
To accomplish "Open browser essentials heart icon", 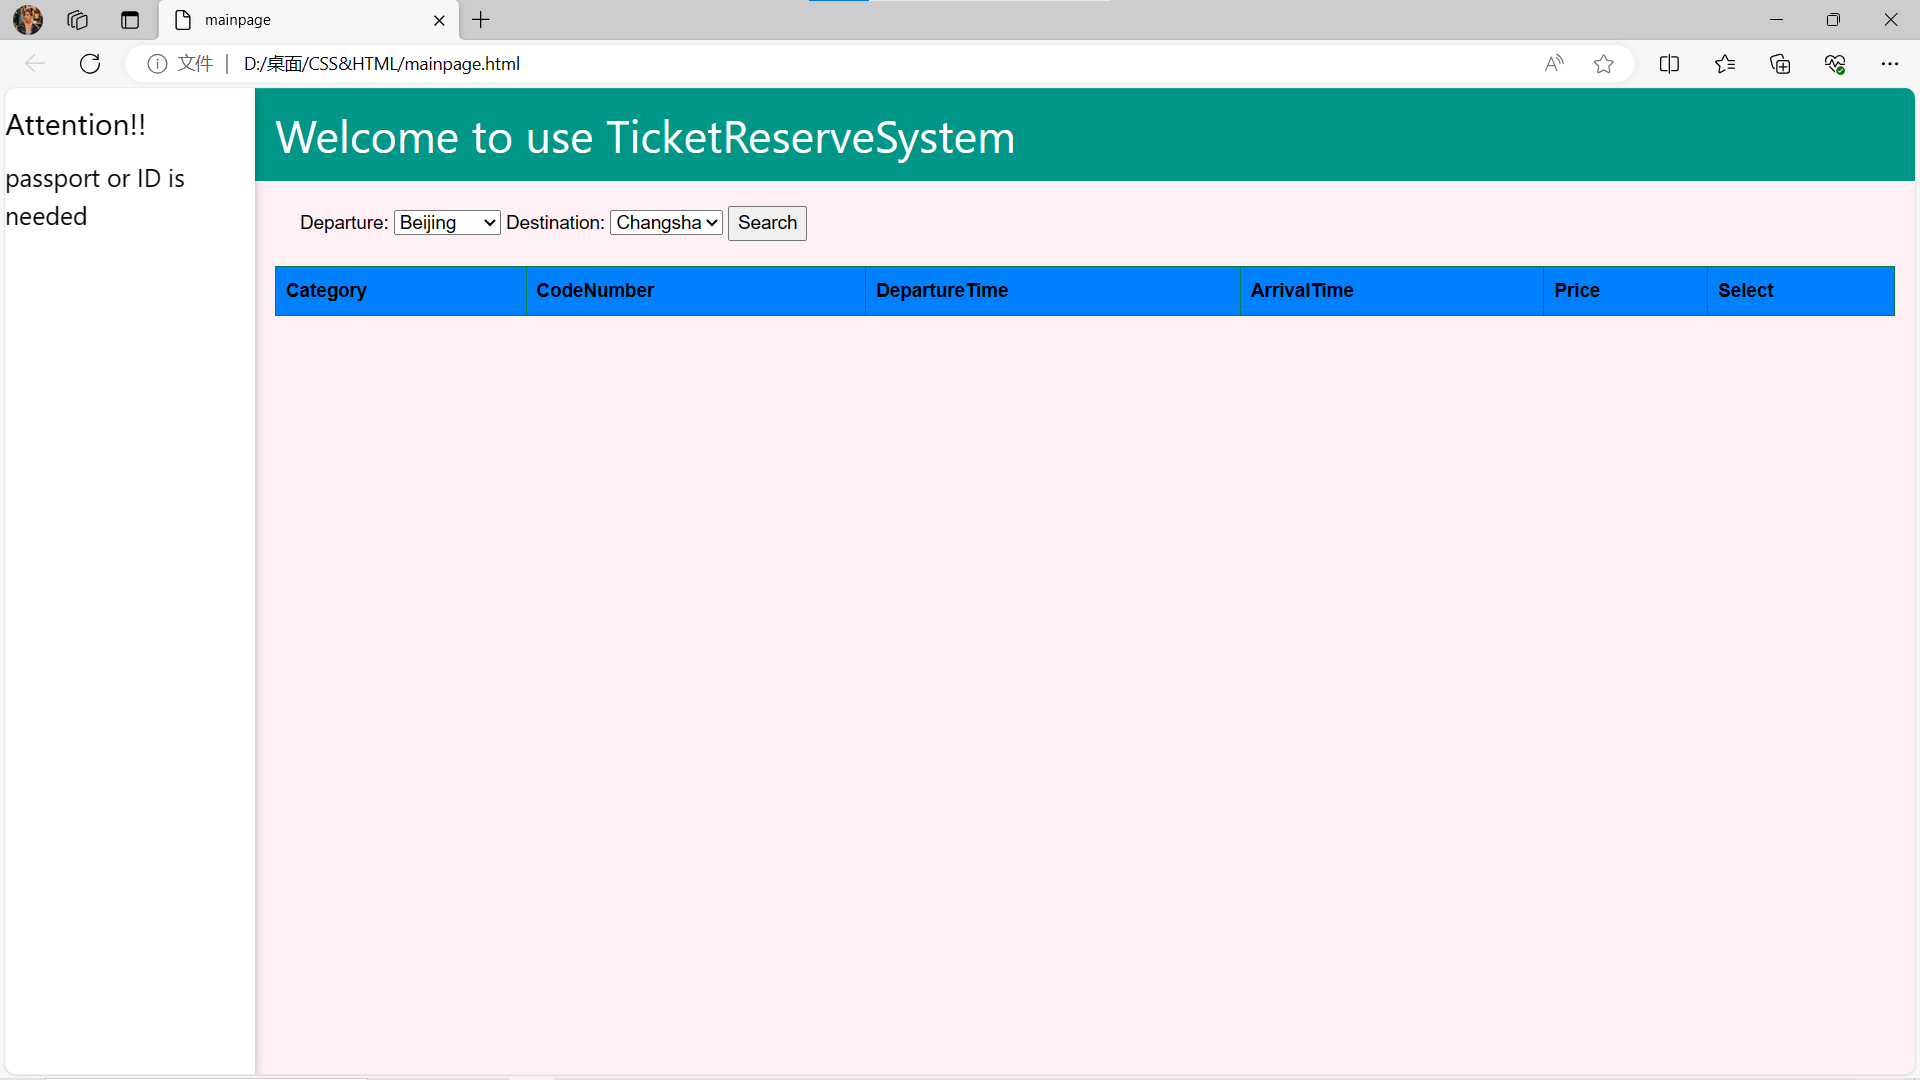I will tap(1835, 64).
